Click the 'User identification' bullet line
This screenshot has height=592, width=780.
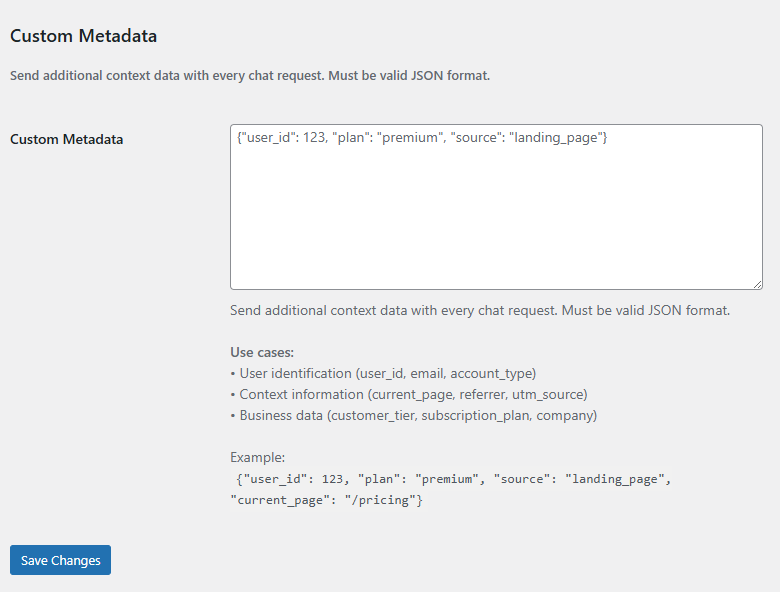coord(383,373)
